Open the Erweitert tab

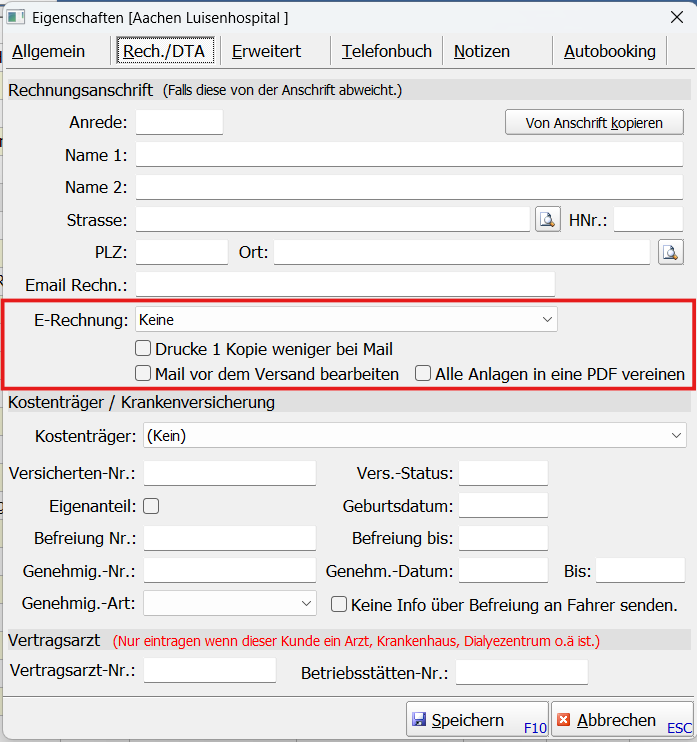tap(266, 52)
